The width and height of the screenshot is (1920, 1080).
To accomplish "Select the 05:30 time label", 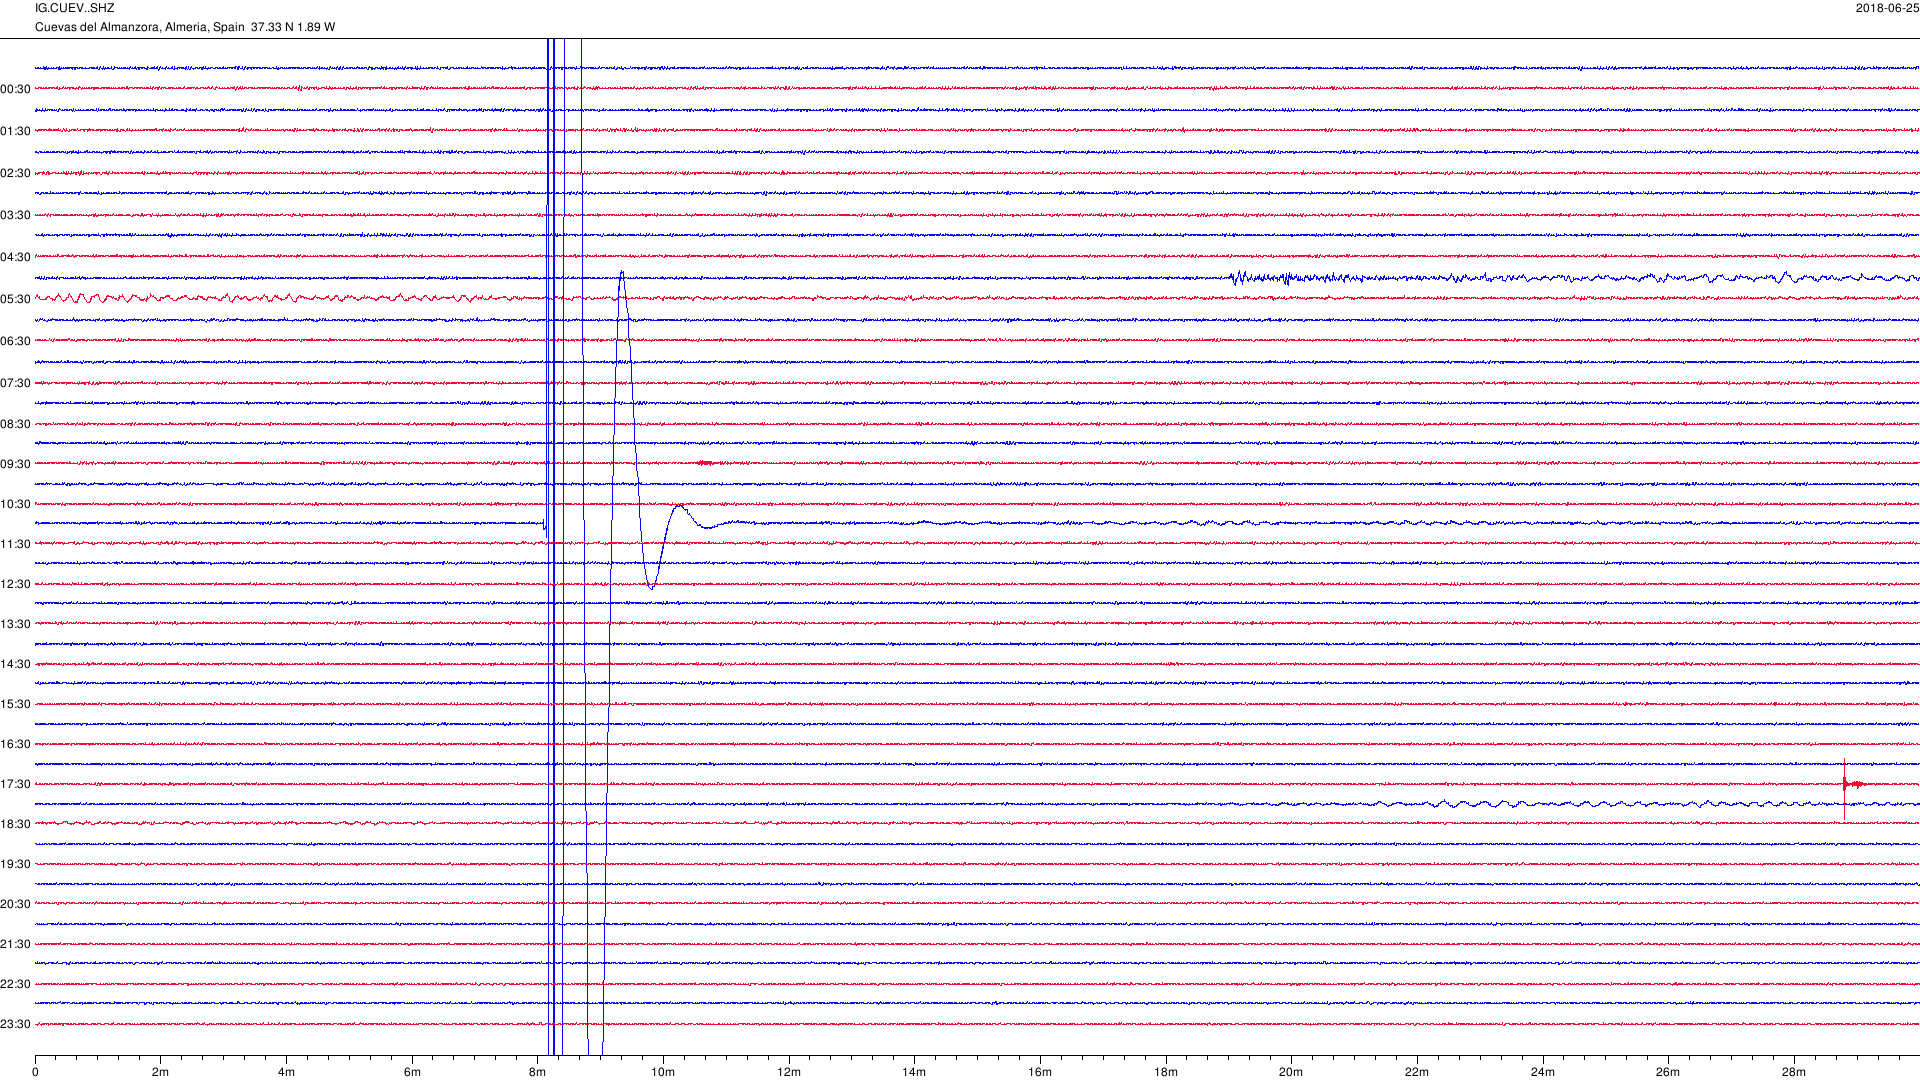I will click(x=15, y=299).
